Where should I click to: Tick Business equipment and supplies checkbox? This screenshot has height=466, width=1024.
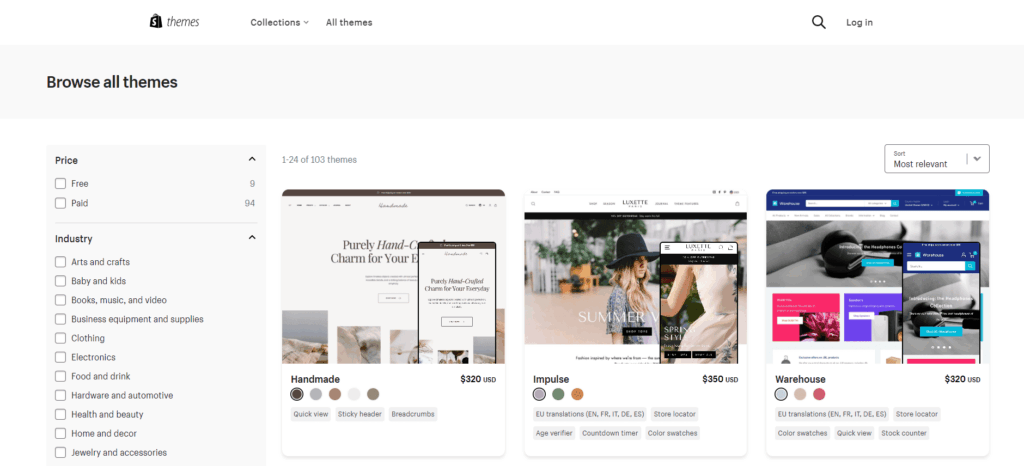[x=61, y=319]
